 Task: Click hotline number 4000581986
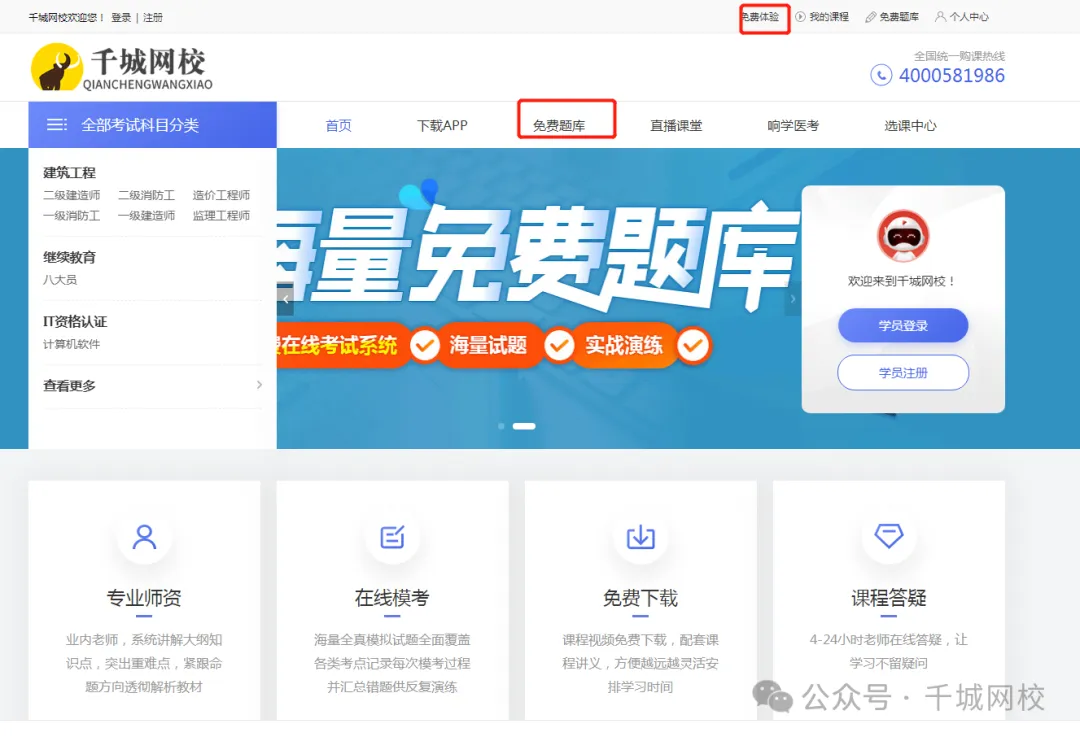click(952, 75)
